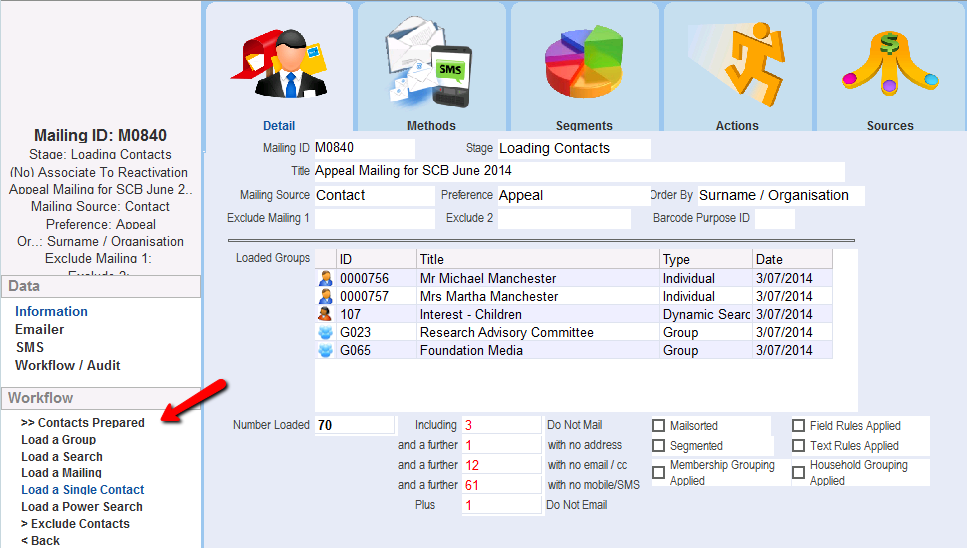The height and width of the screenshot is (548, 967).
Task: Click the no email / cc count 12
Action: click(x=501, y=465)
